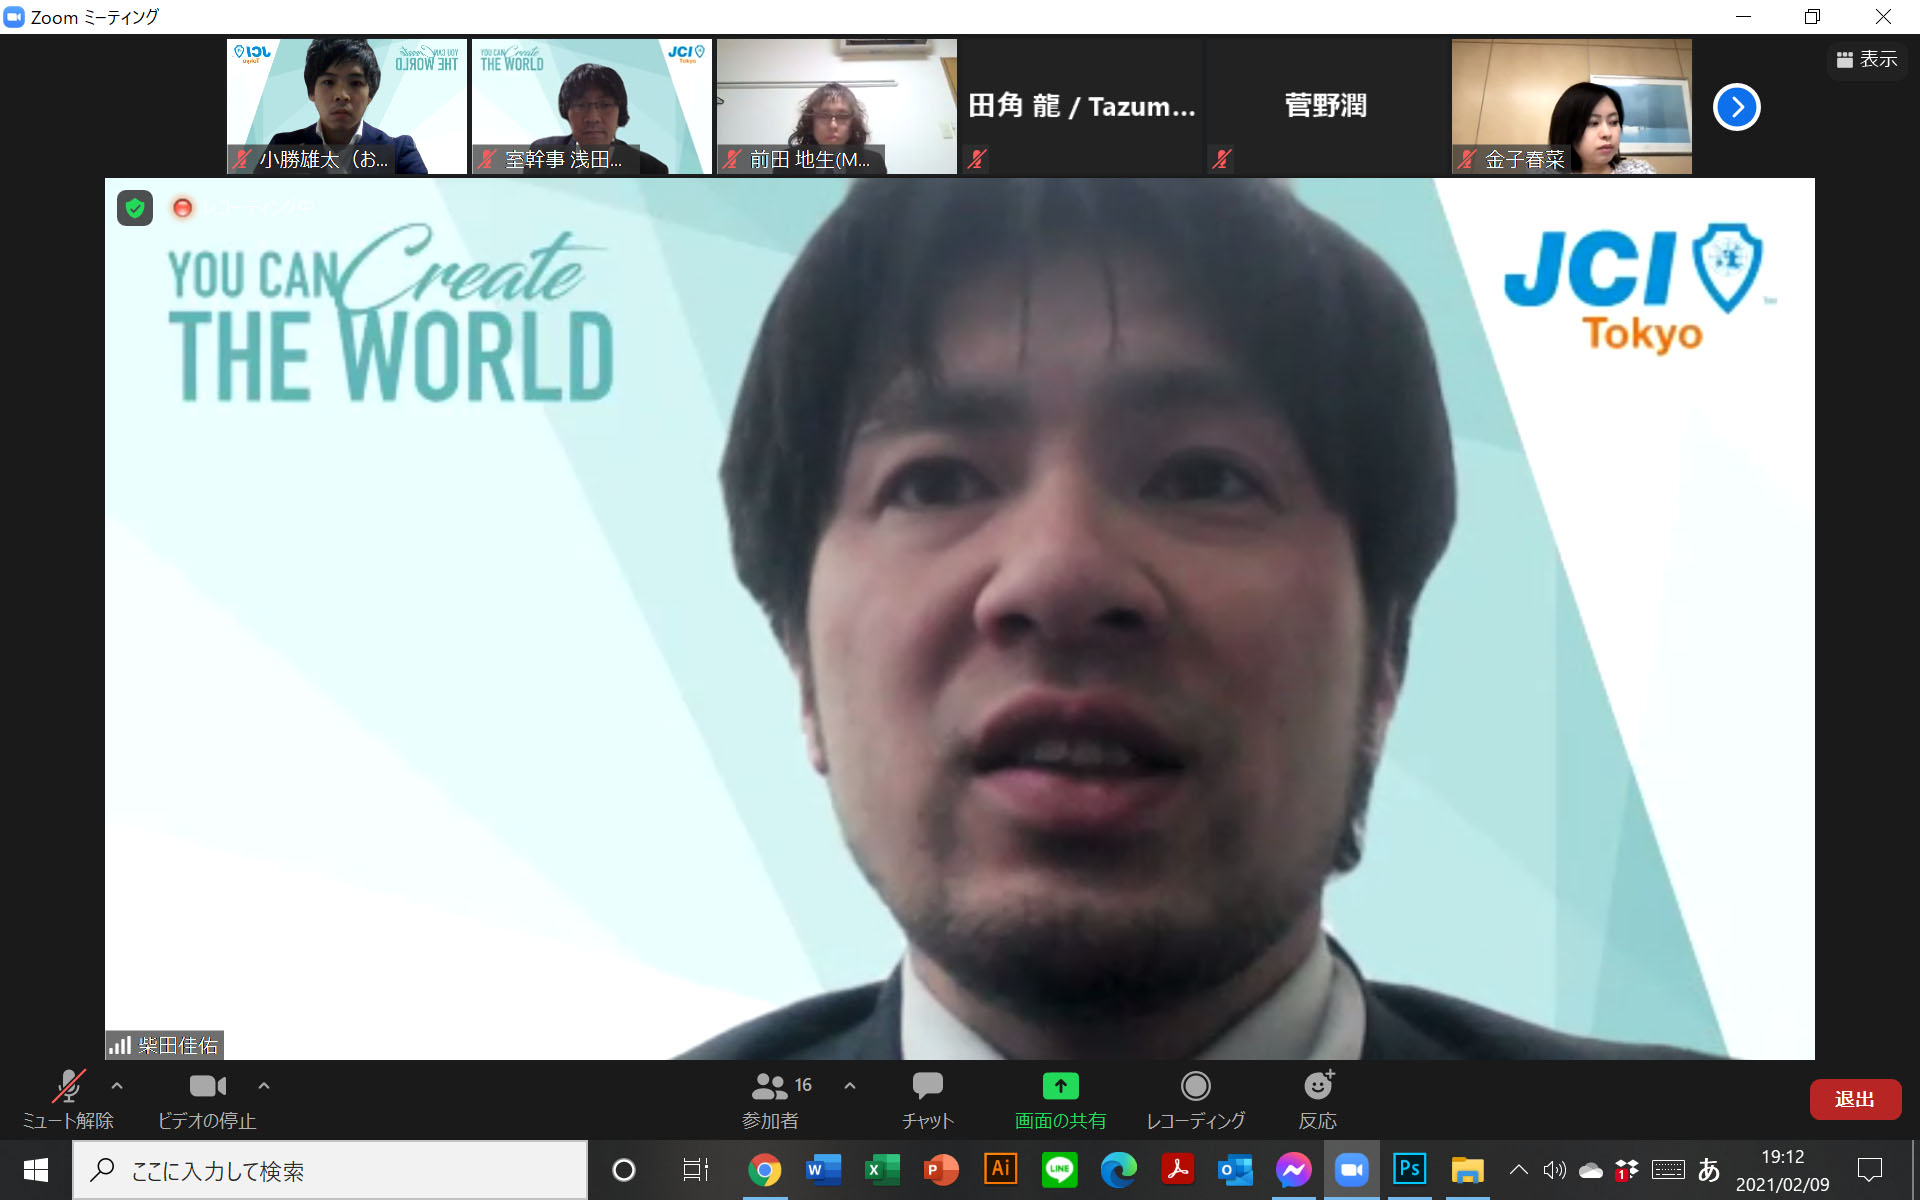Click the green Share Screen icon

click(x=1060, y=1086)
